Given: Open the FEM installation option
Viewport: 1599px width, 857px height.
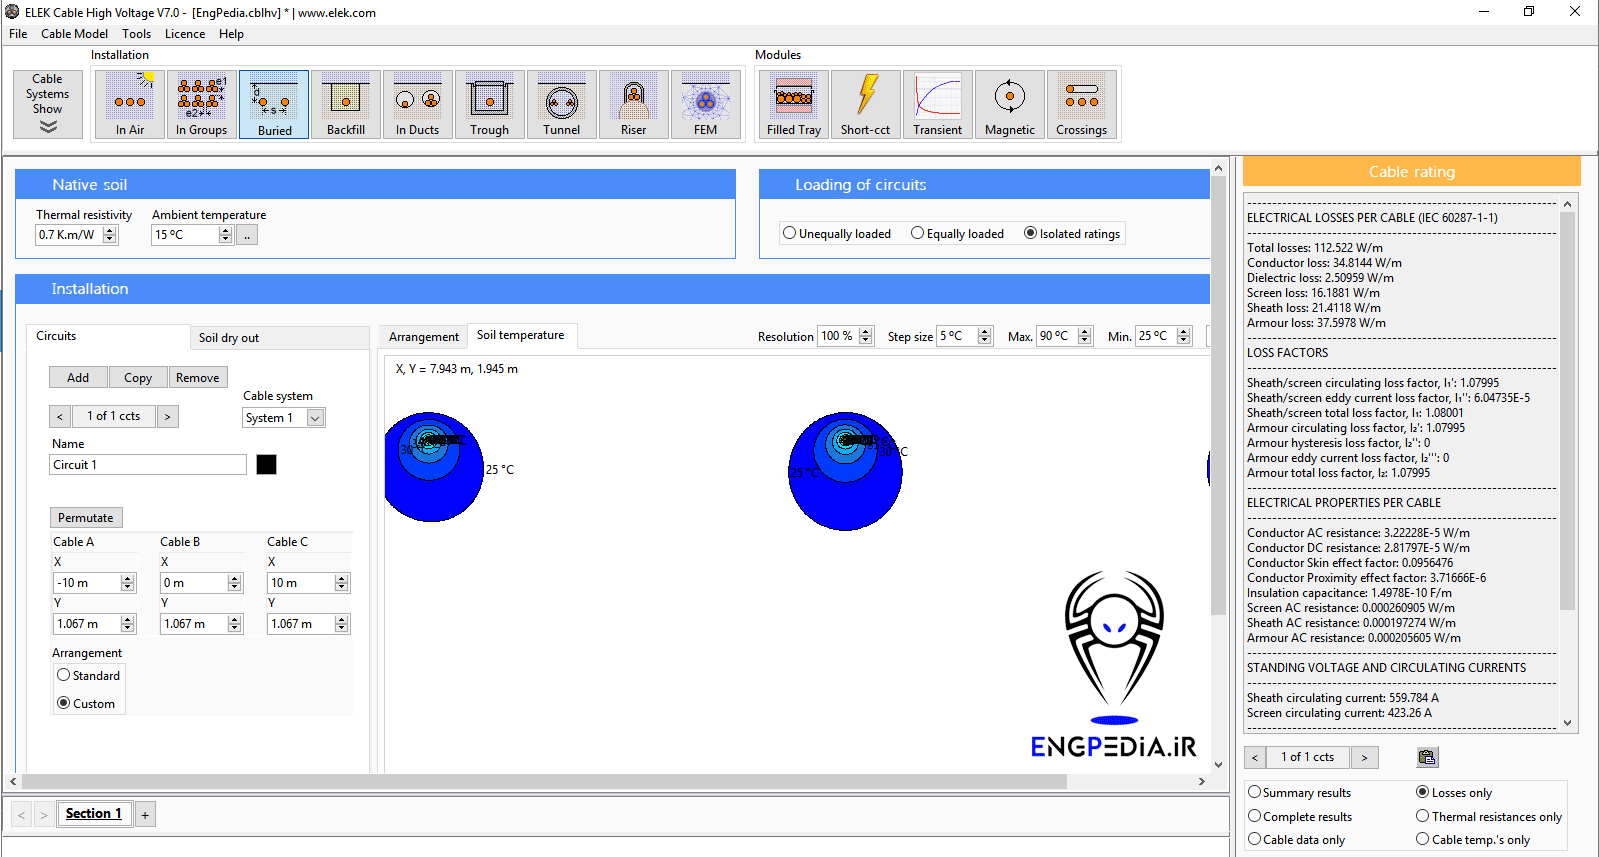Looking at the screenshot, I should (x=705, y=104).
